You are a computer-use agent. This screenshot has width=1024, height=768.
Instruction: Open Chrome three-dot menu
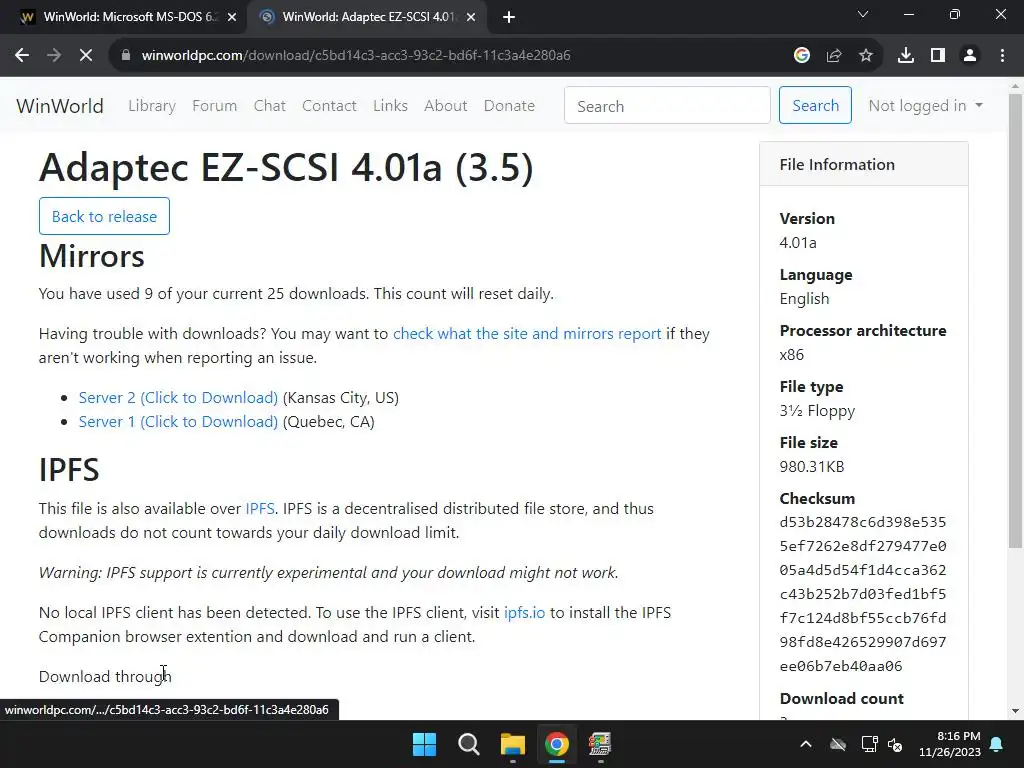click(x=1002, y=56)
